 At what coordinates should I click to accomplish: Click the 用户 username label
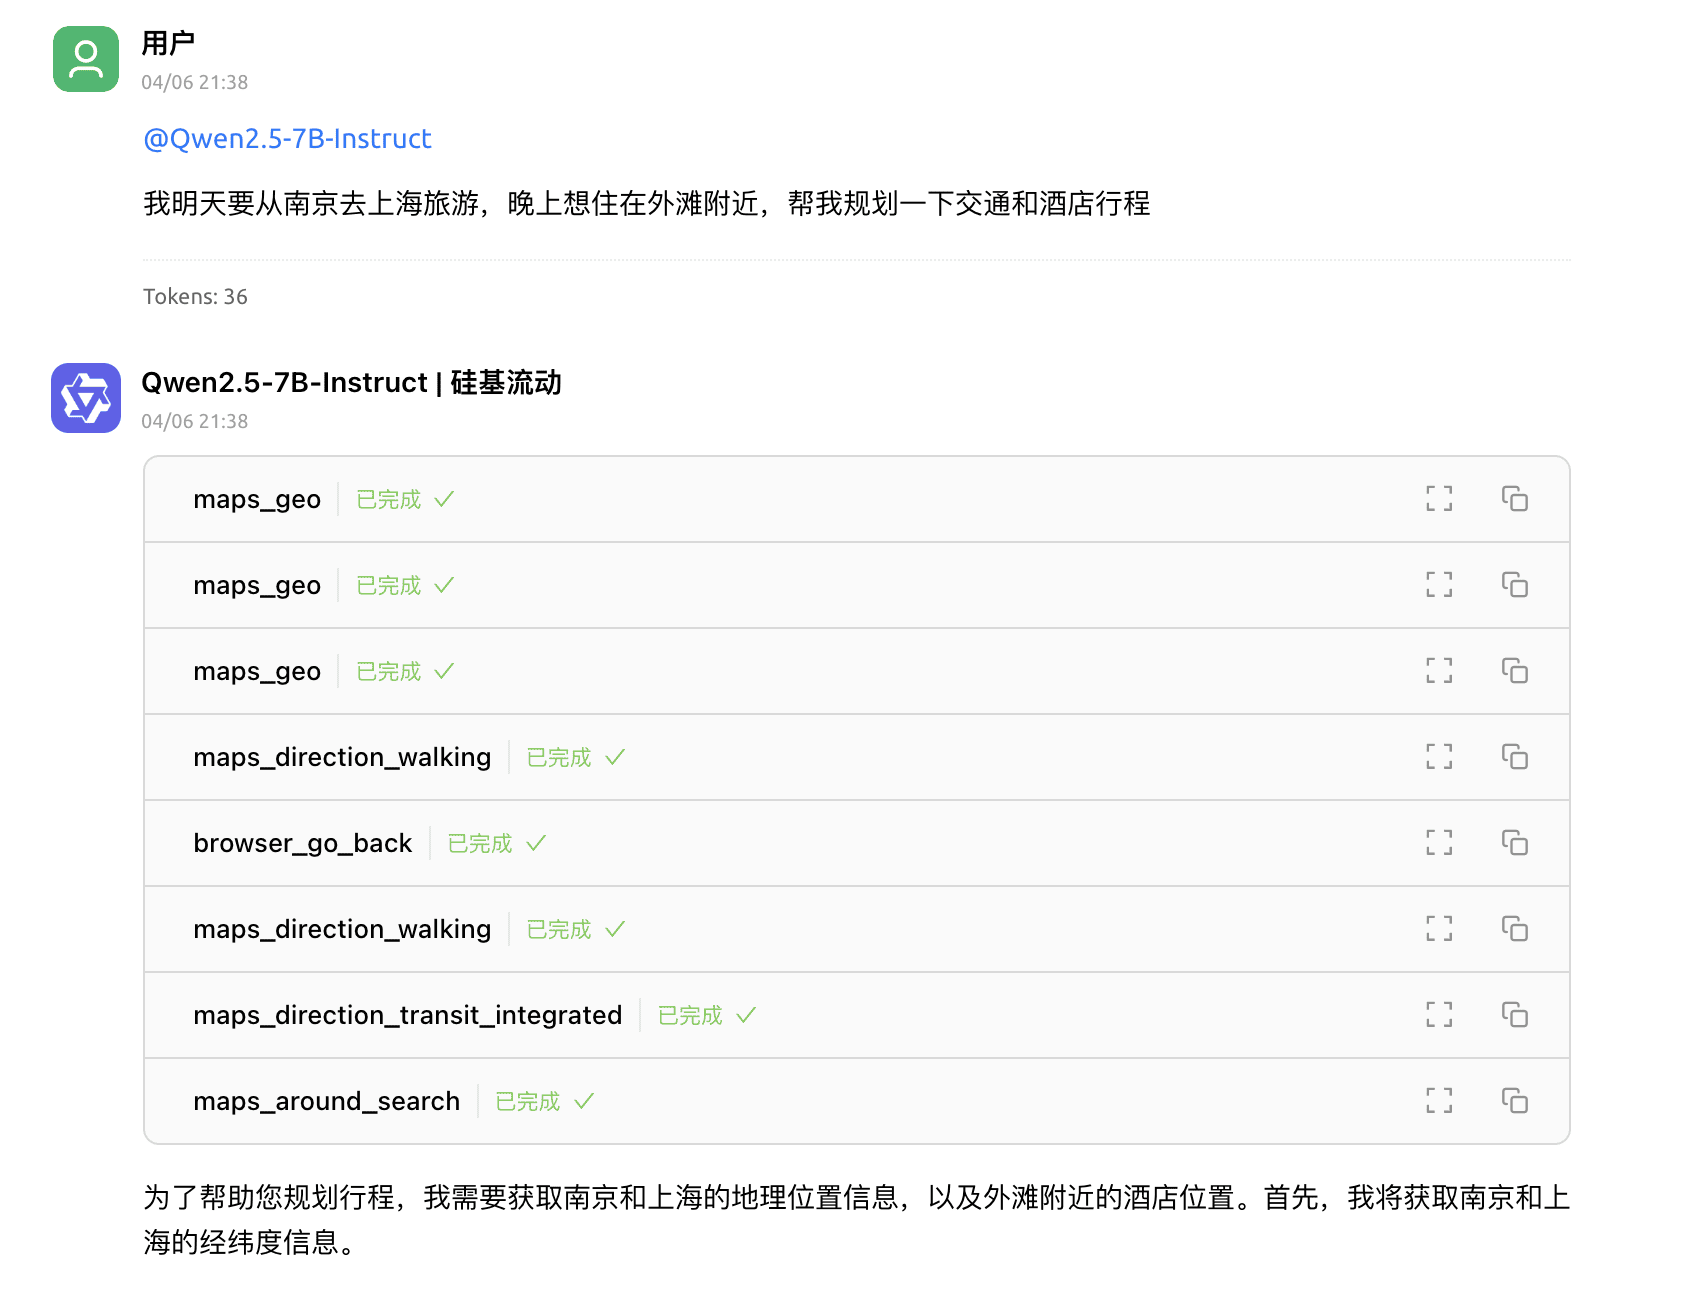click(x=168, y=43)
